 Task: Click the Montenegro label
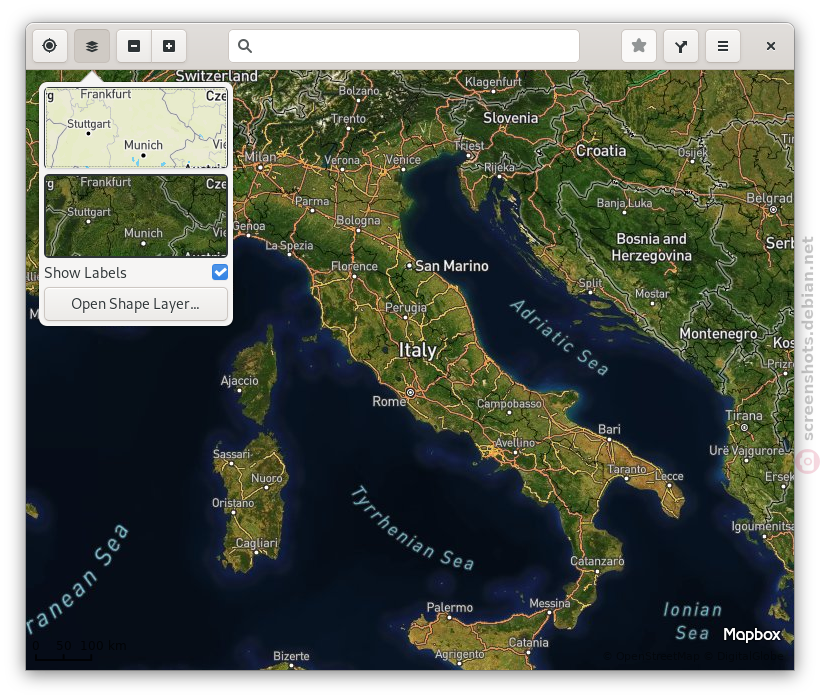click(x=718, y=334)
